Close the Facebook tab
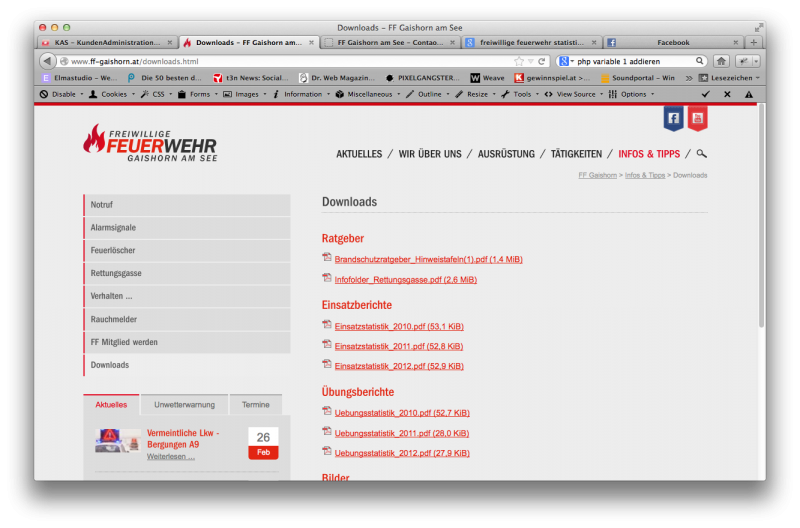 [x=735, y=42]
